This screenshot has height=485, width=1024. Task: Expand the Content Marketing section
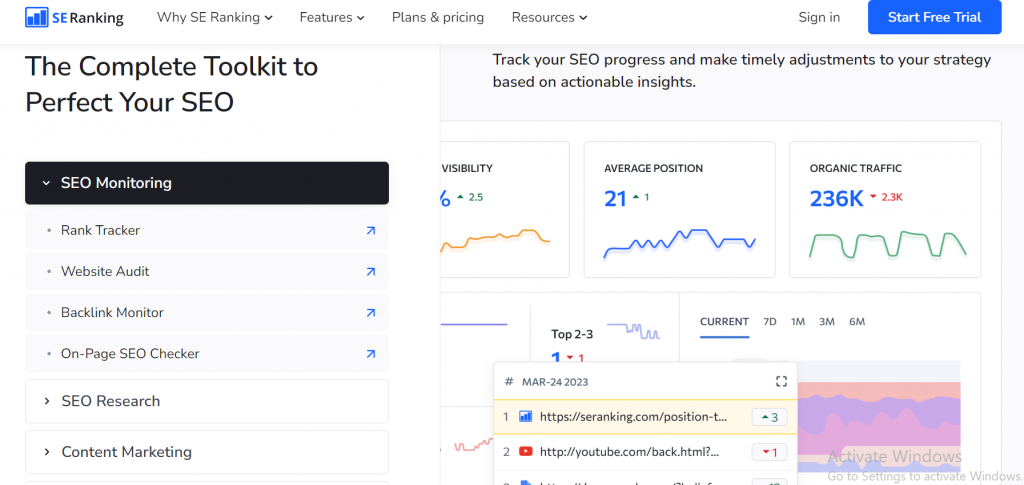pyautogui.click(x=206, y=452)
